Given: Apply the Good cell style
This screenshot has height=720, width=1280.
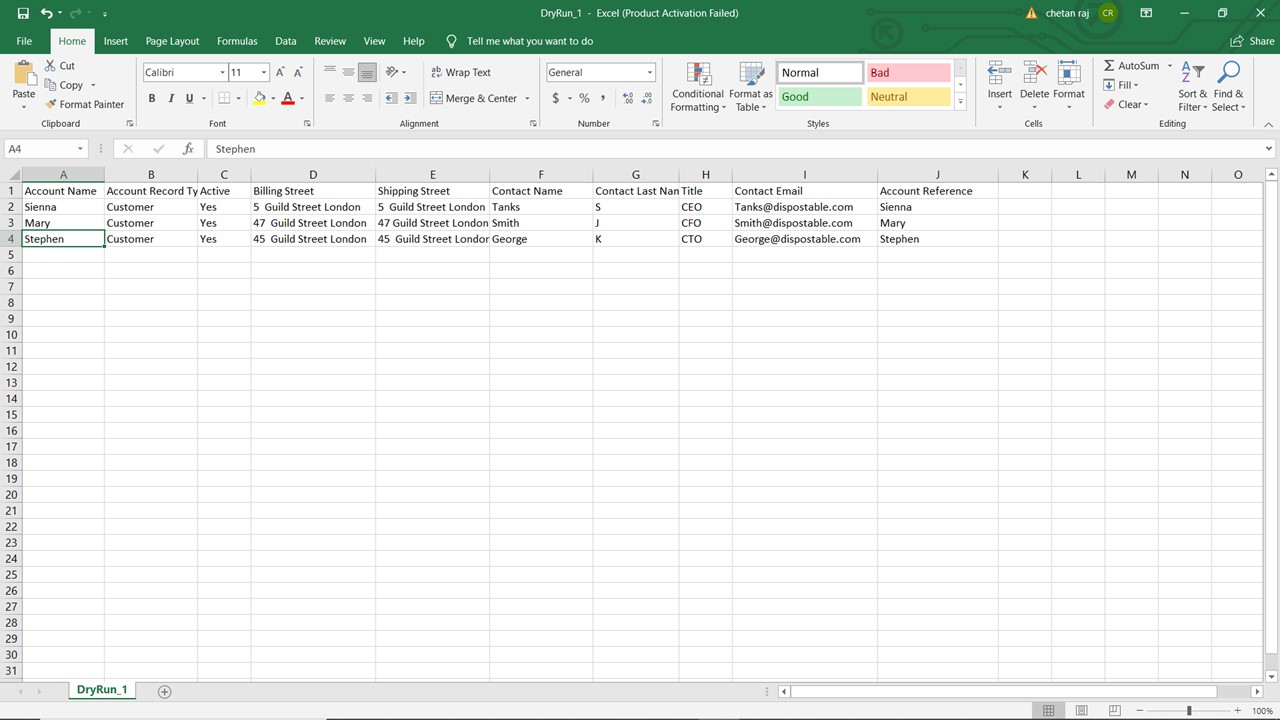Looking at the screenshot, I should coord(818,97).
